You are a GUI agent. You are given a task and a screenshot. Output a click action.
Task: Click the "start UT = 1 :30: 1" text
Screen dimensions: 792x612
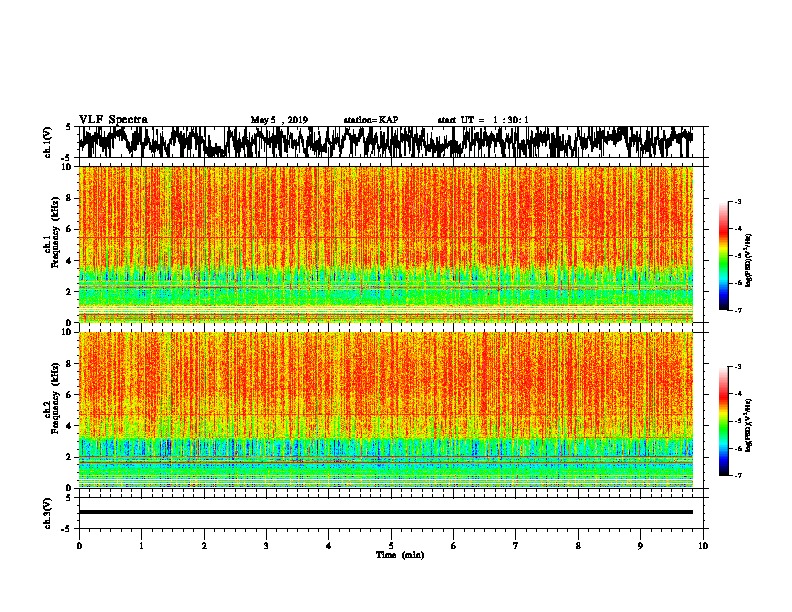483,120
